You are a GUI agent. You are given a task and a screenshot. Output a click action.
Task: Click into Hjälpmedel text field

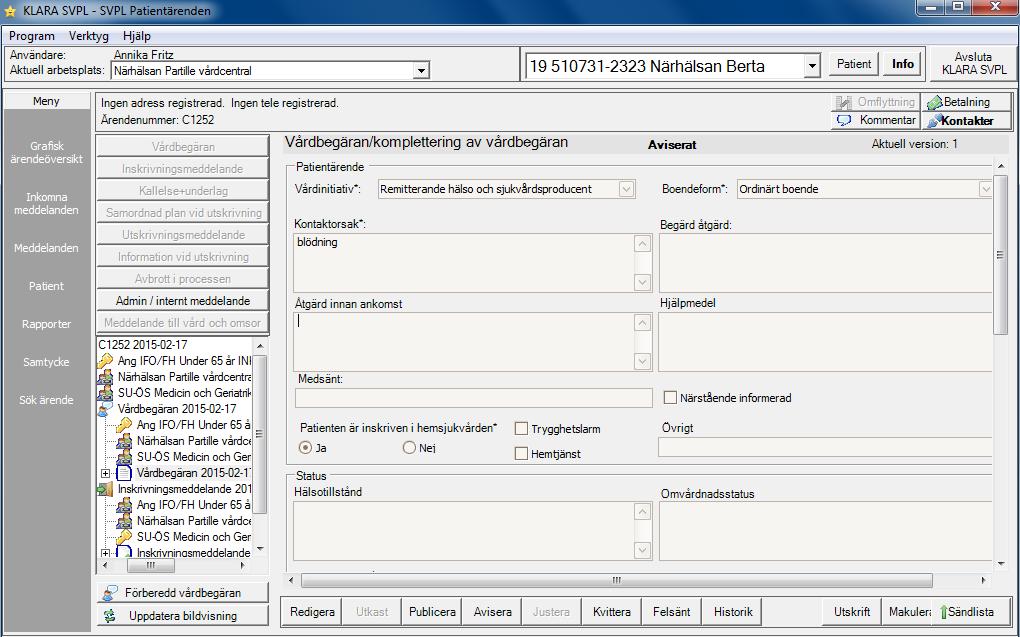click(x=825, y=342)
